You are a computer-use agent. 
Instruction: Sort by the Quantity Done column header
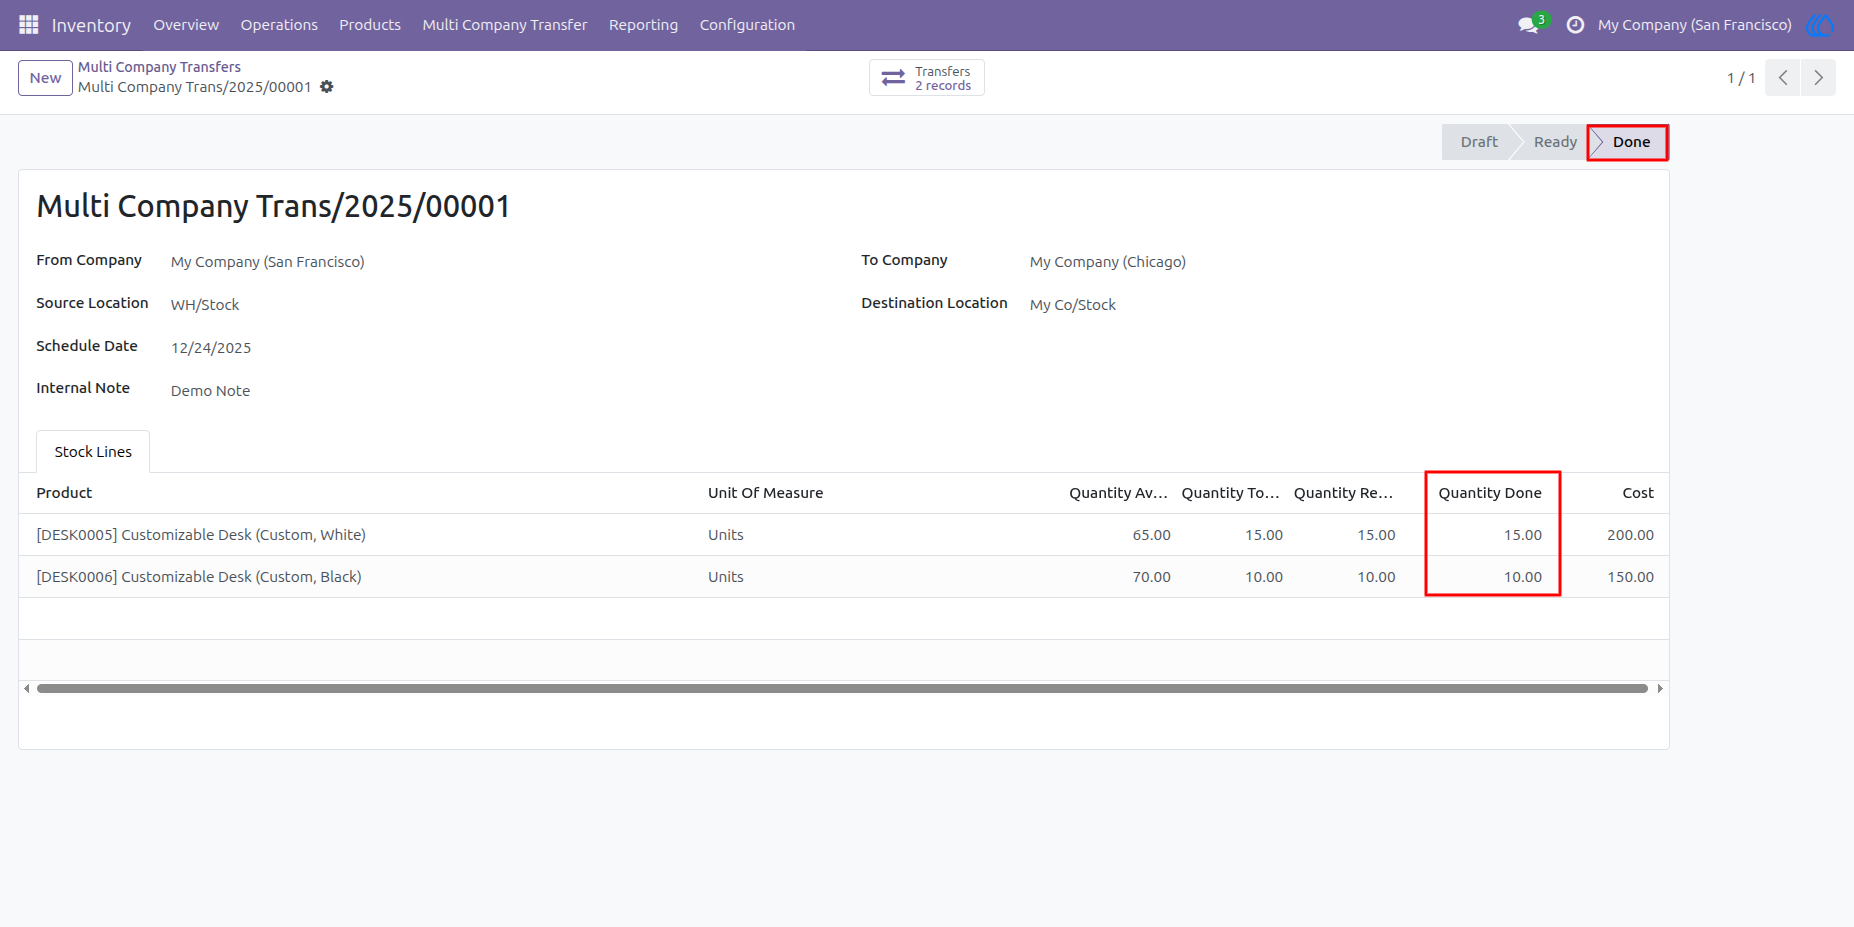(1490, 493)
